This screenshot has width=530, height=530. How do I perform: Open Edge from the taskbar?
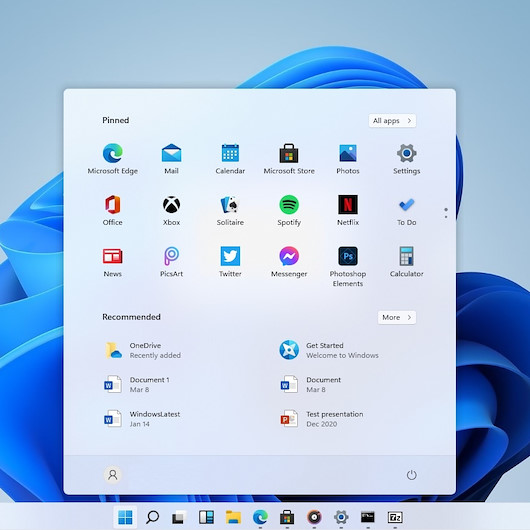[260, 517]
